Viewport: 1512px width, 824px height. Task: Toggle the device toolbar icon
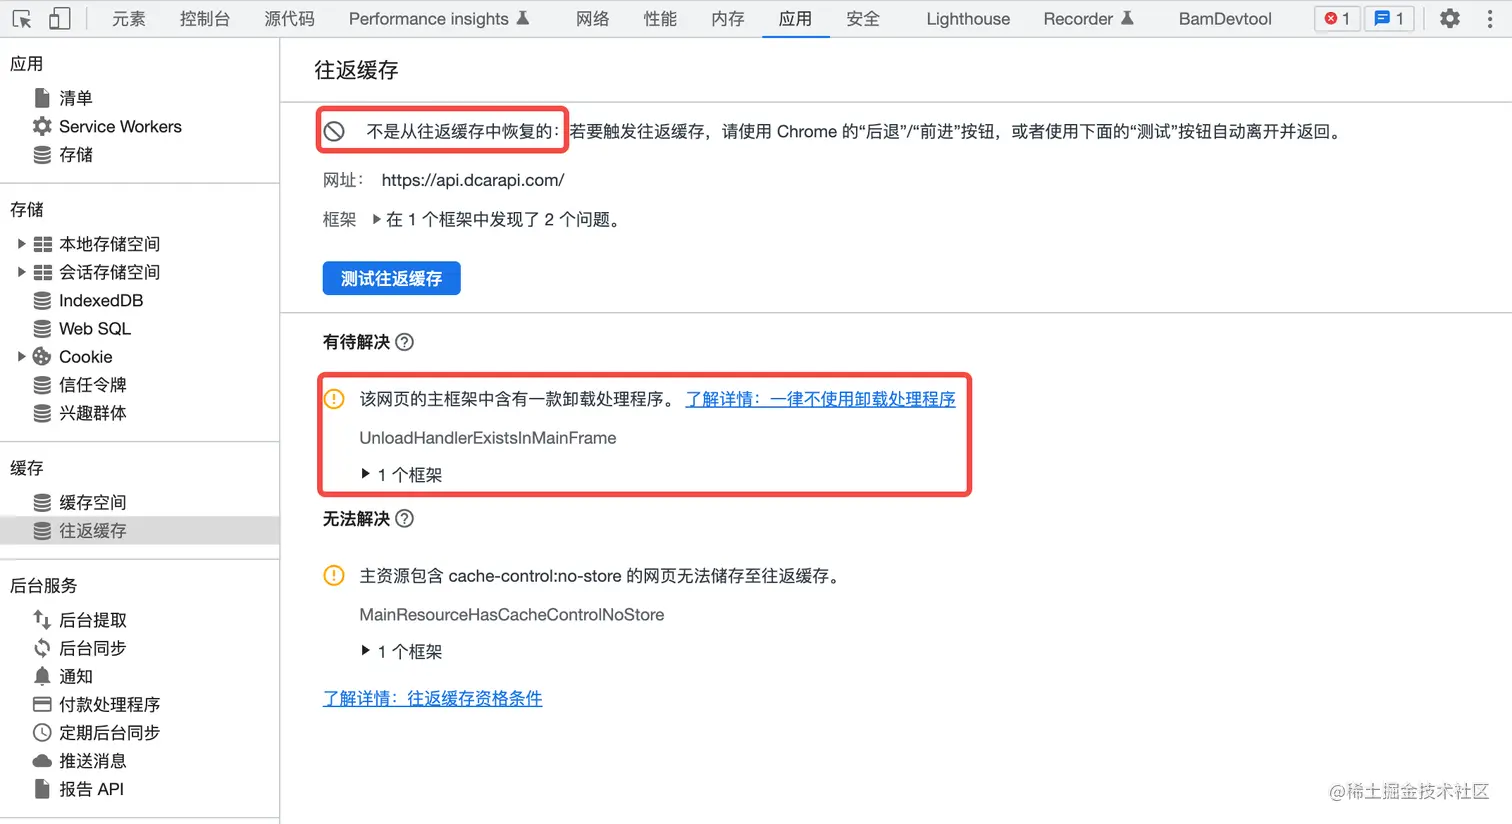pos(60,18)
